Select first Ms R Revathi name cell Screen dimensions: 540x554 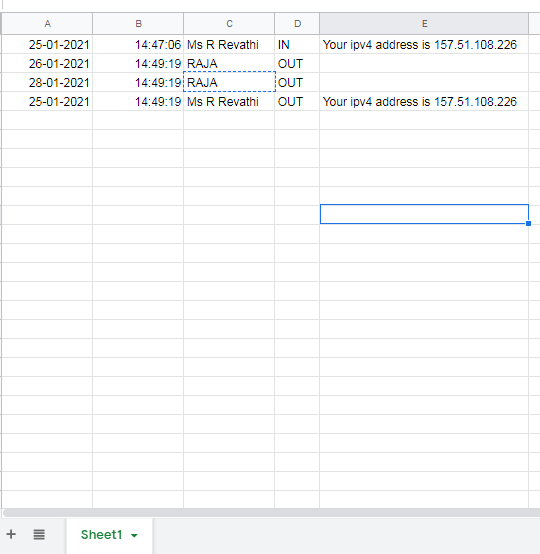(229, 45)
